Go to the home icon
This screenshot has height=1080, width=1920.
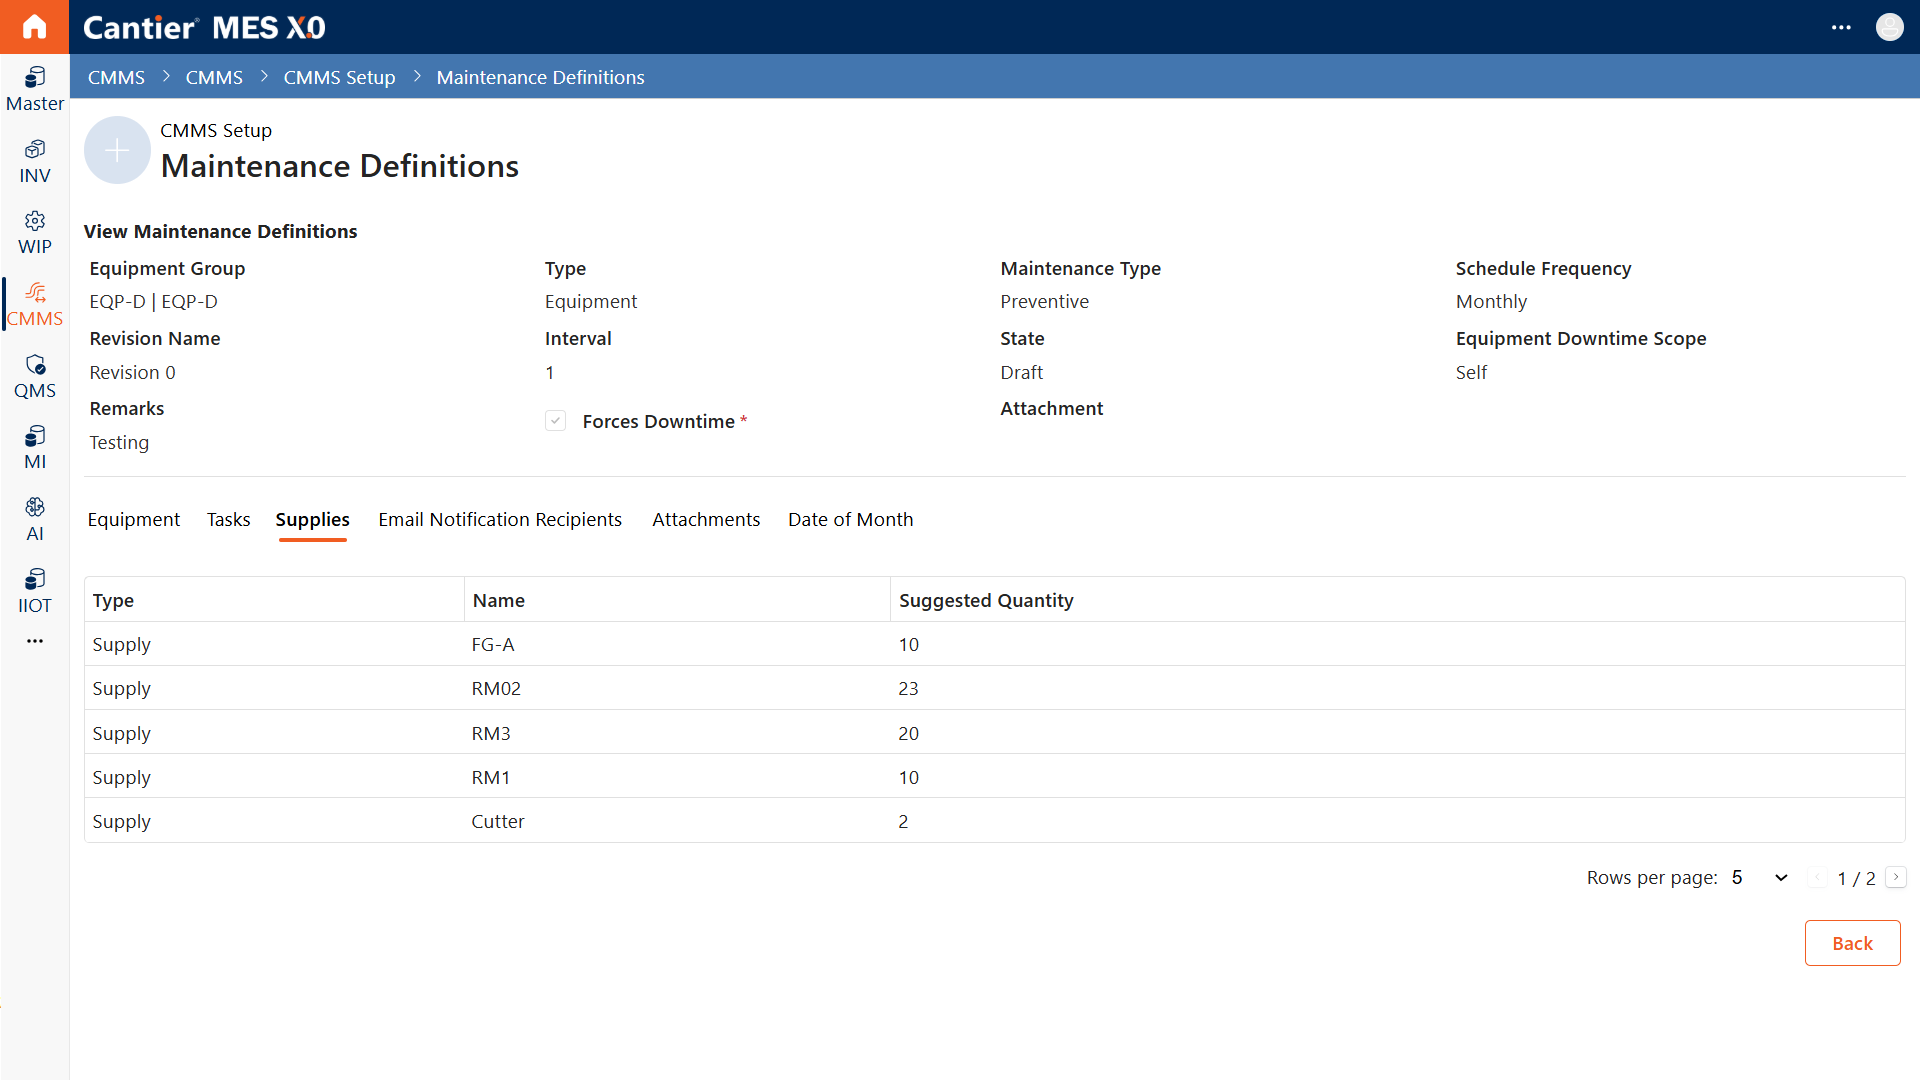point(34,27)
